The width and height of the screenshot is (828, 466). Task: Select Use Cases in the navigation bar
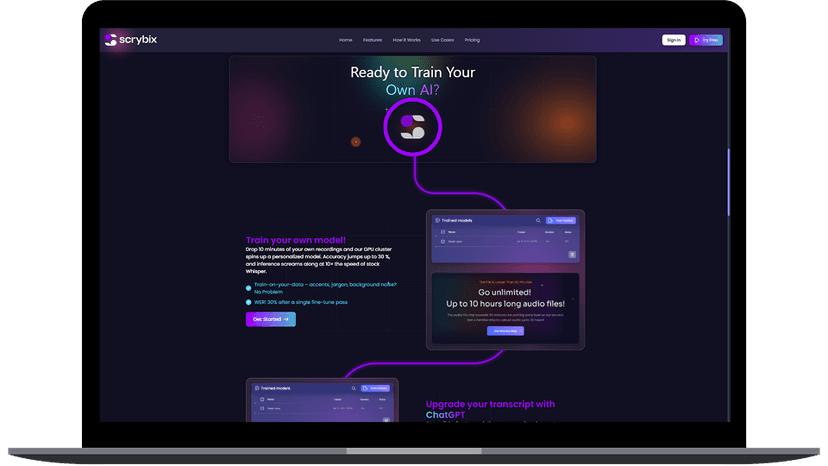[441, 40]
